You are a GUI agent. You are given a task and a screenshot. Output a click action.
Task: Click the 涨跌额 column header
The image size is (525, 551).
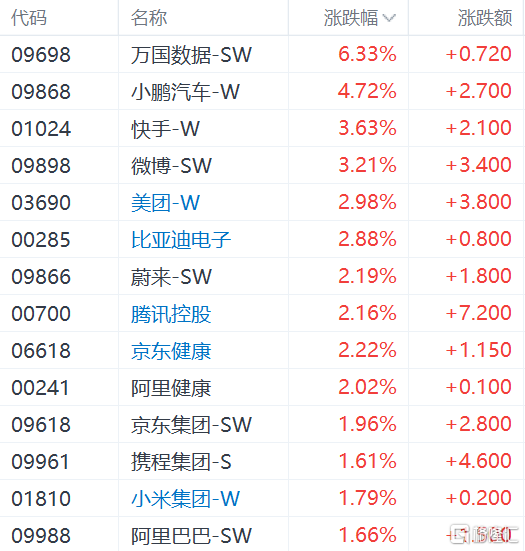click(485, 18)
